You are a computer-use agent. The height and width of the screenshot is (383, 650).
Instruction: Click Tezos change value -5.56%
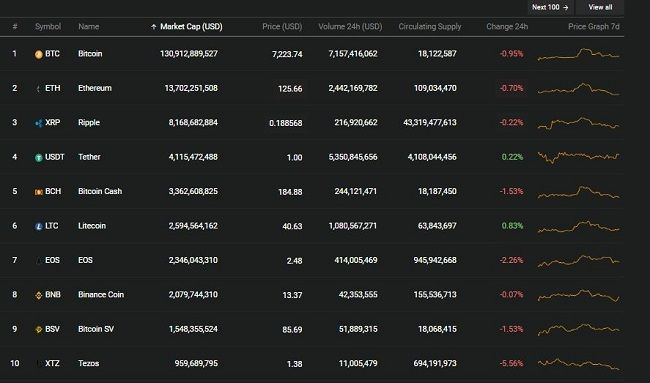coord(512,363)
